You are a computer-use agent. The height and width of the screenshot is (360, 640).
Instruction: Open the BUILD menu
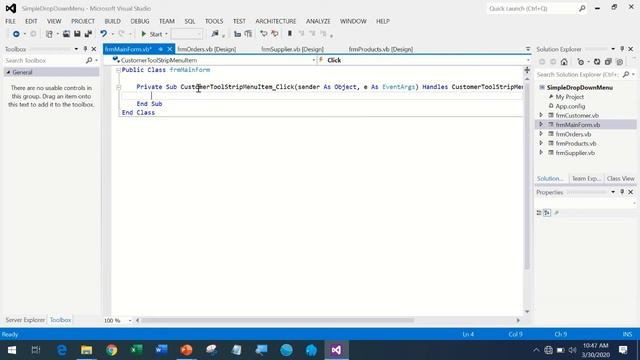(113, 21)
